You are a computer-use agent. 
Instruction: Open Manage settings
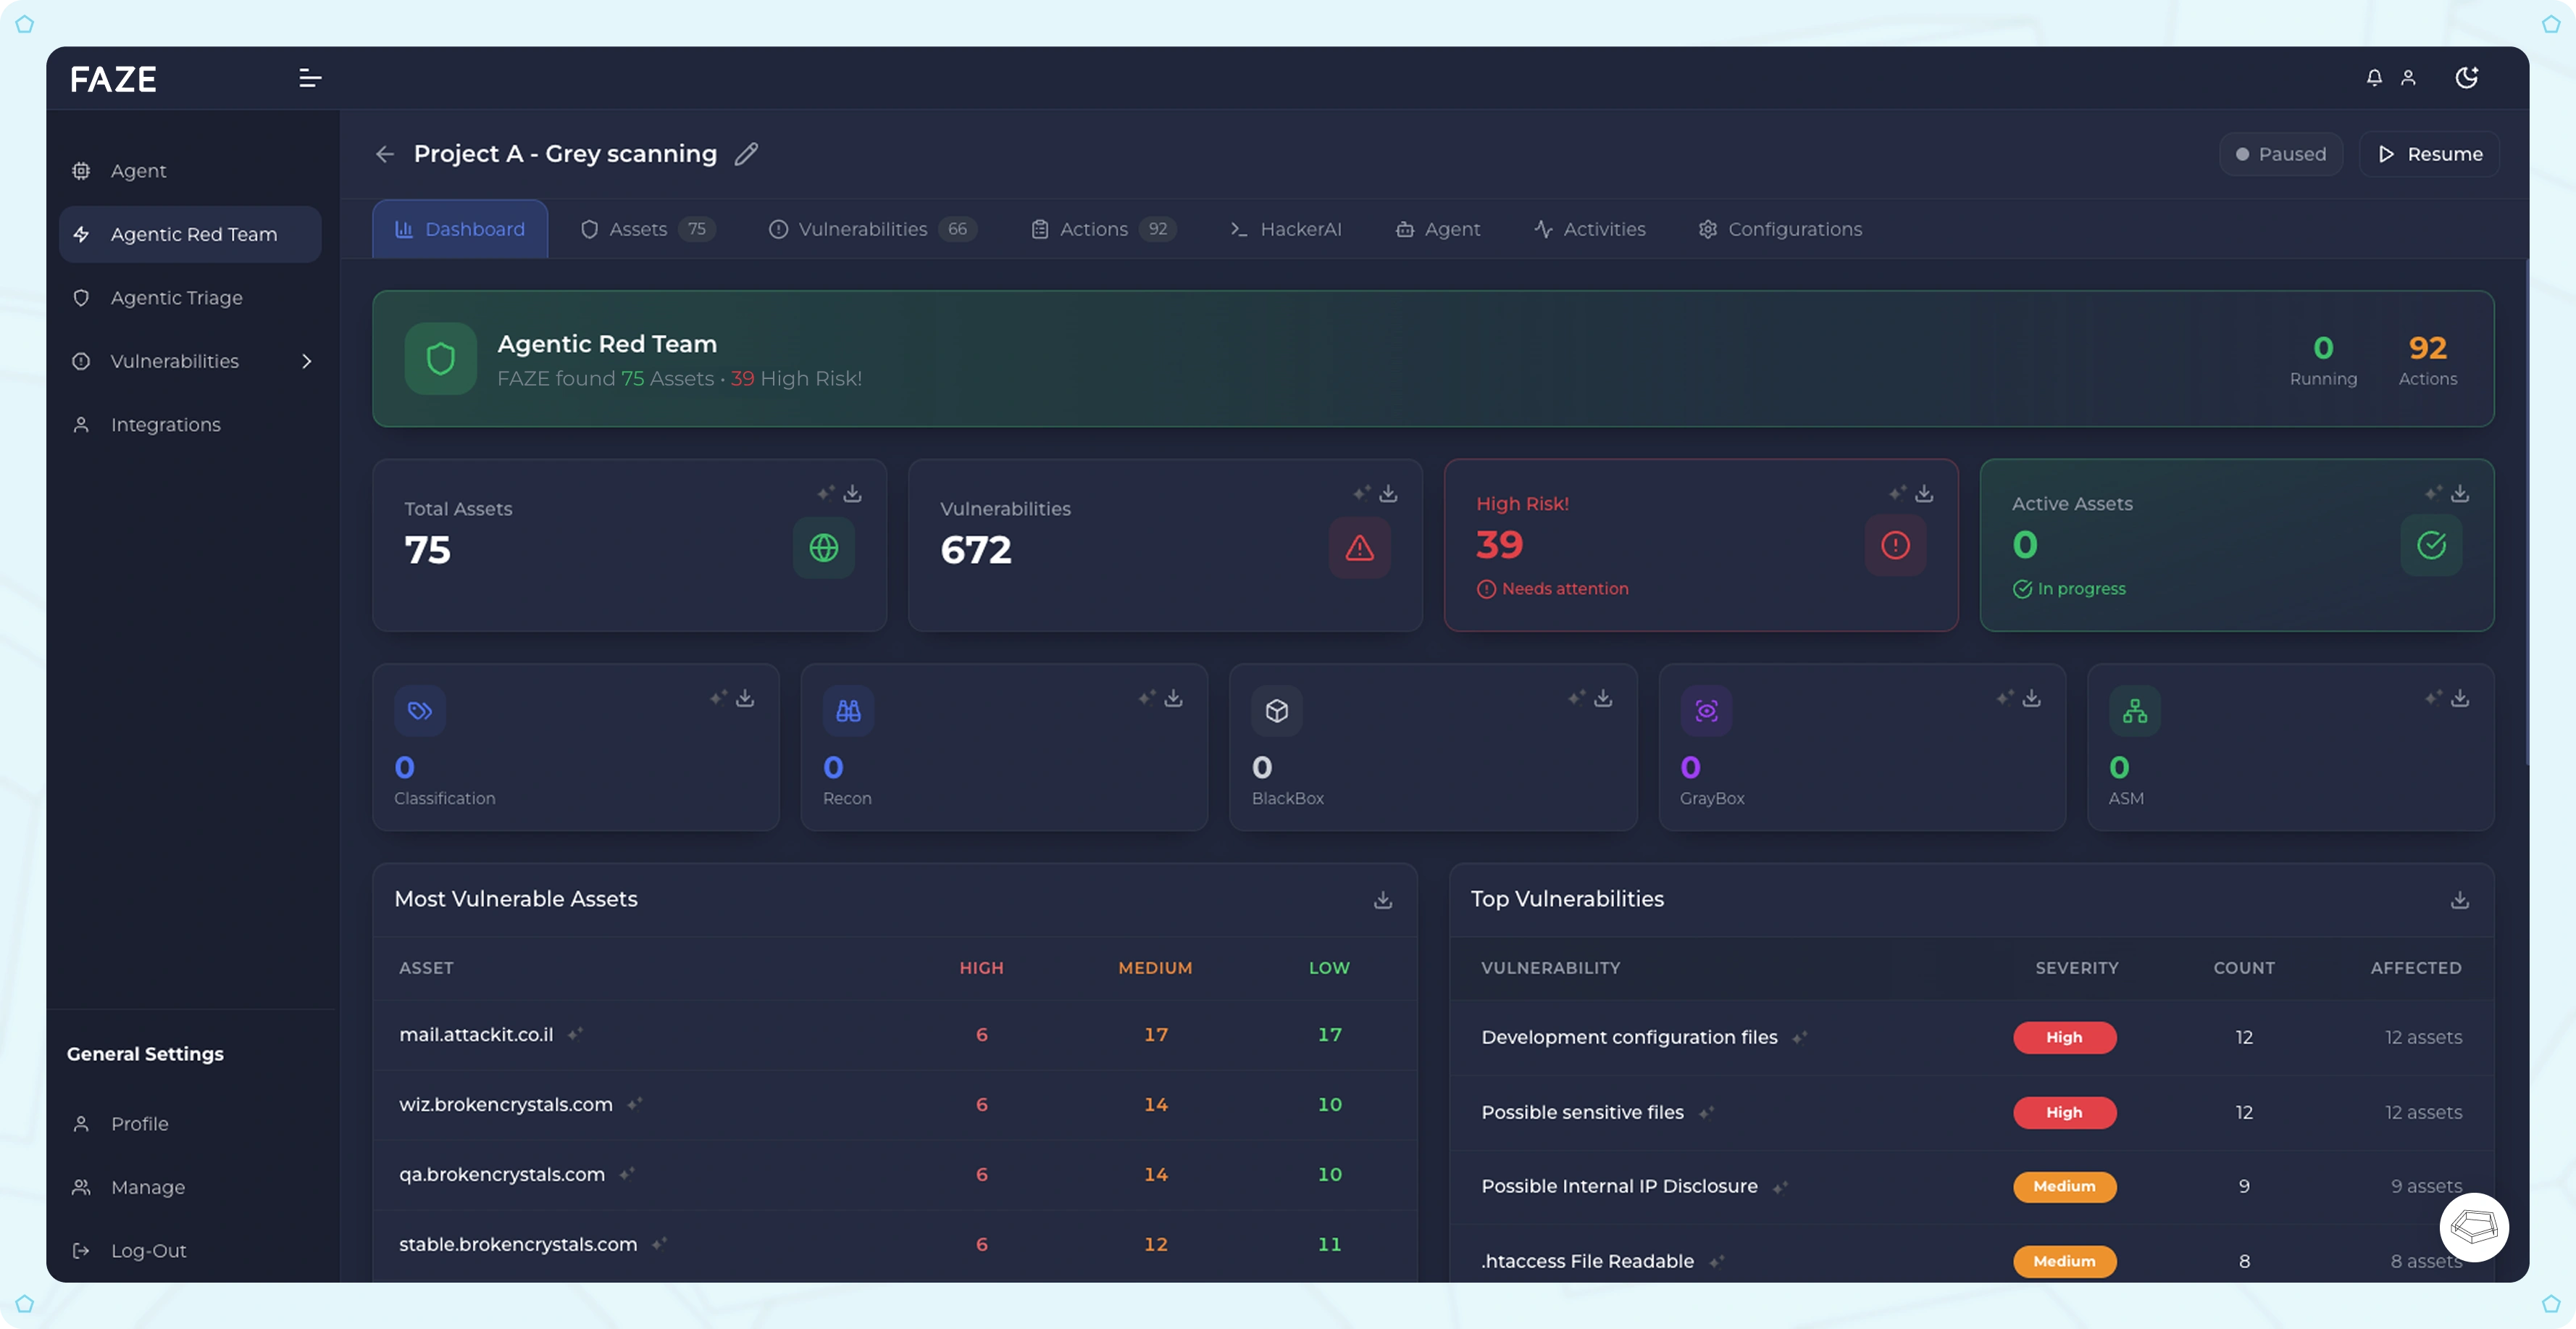pyautogui.click(x=190, y=1187)
